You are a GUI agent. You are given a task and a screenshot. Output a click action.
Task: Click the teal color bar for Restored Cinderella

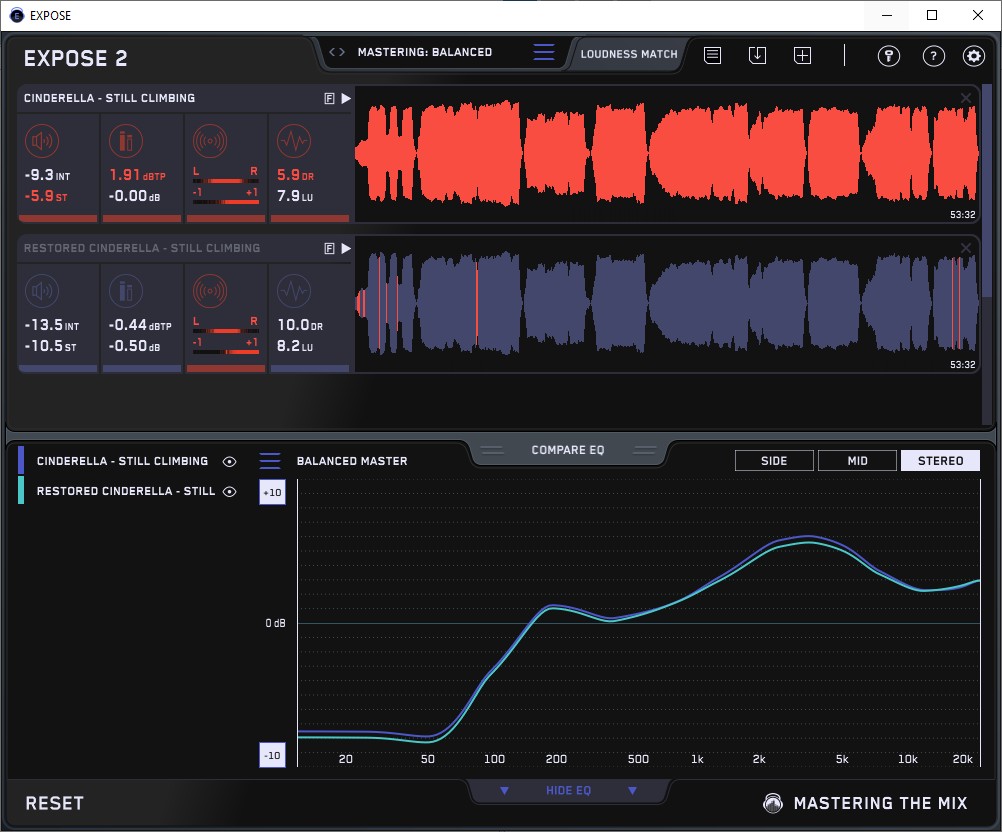click(21, 490)
